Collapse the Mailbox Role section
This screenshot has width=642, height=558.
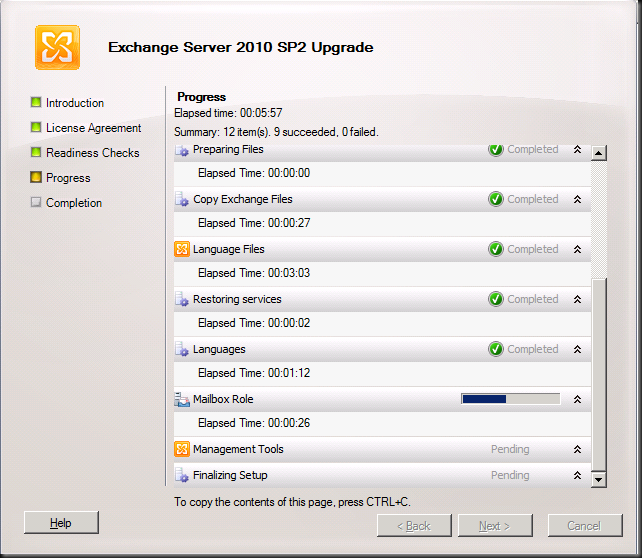coord(577,399)
